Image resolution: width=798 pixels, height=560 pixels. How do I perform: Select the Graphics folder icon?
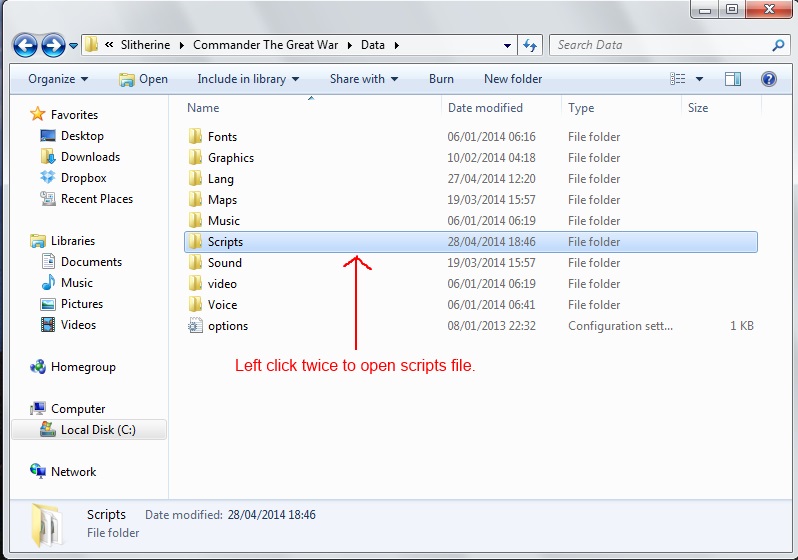pyautogui.click(x=195, y=157)
